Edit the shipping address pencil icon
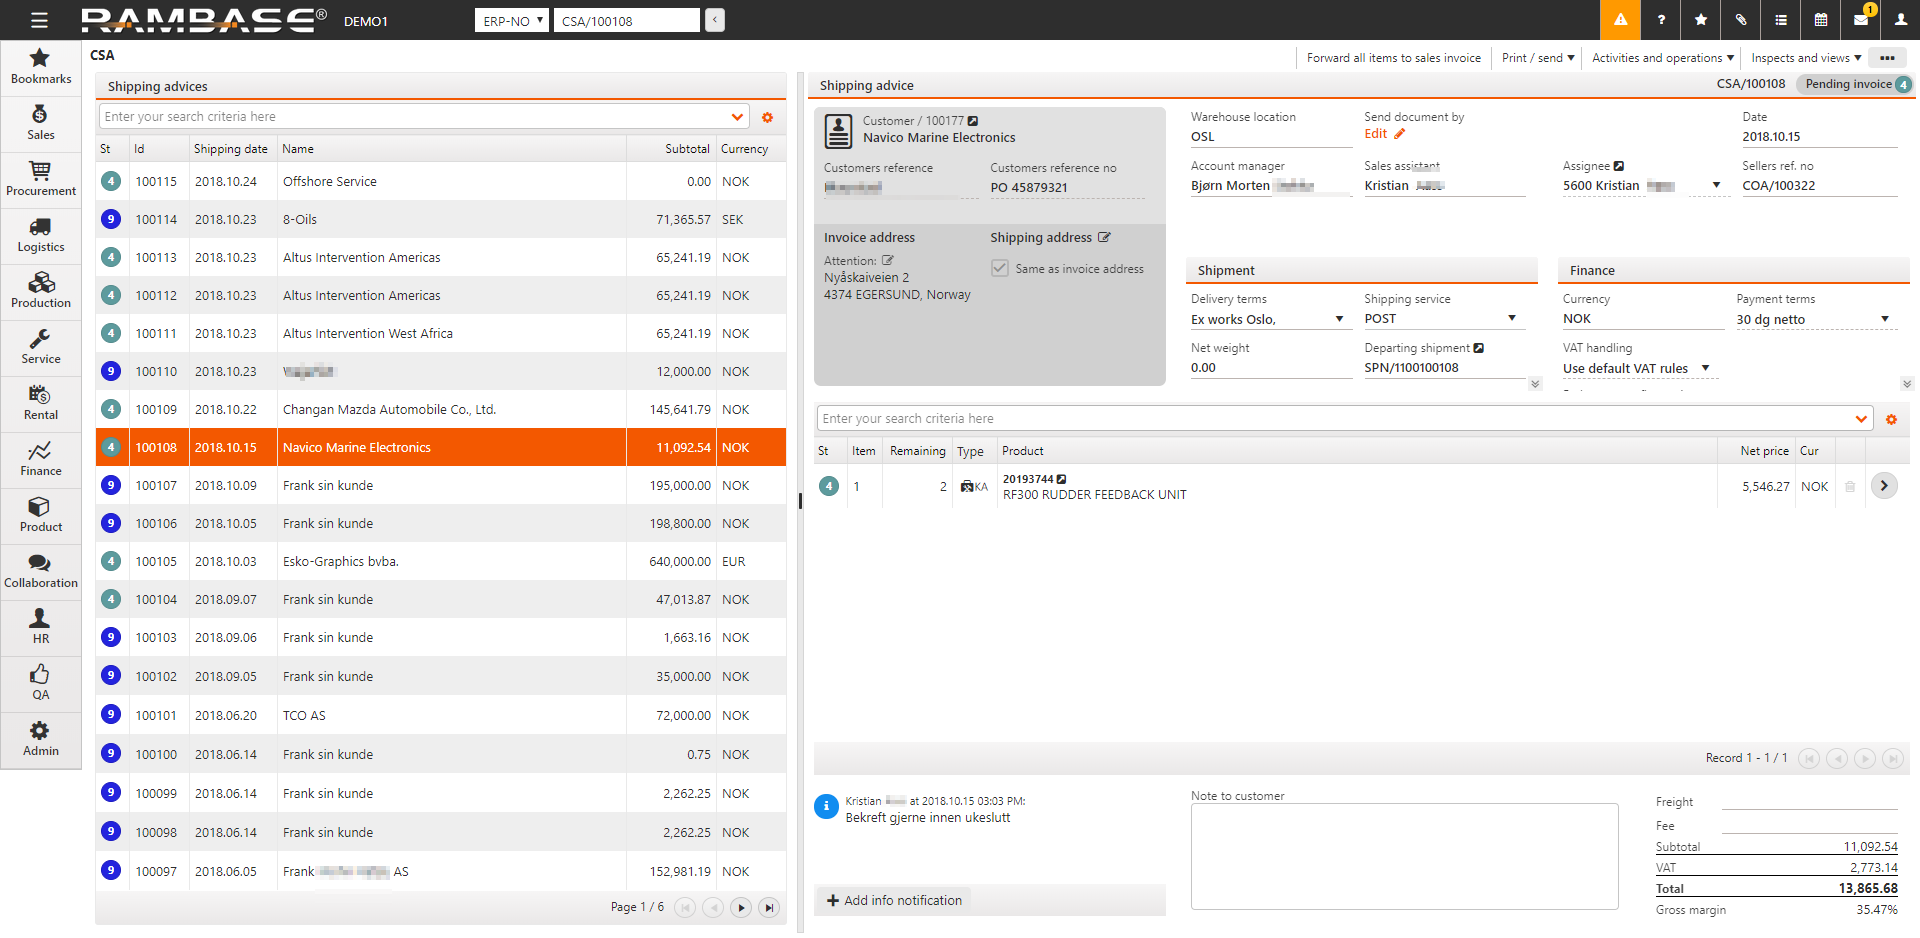 point(1104,238)
